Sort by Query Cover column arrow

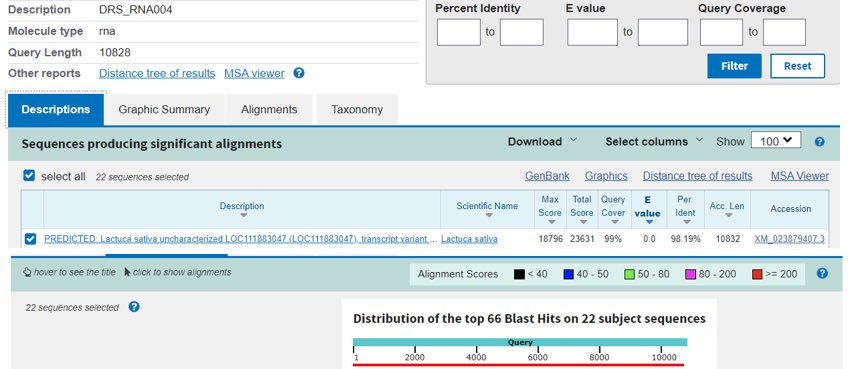[x=615, y=222]
